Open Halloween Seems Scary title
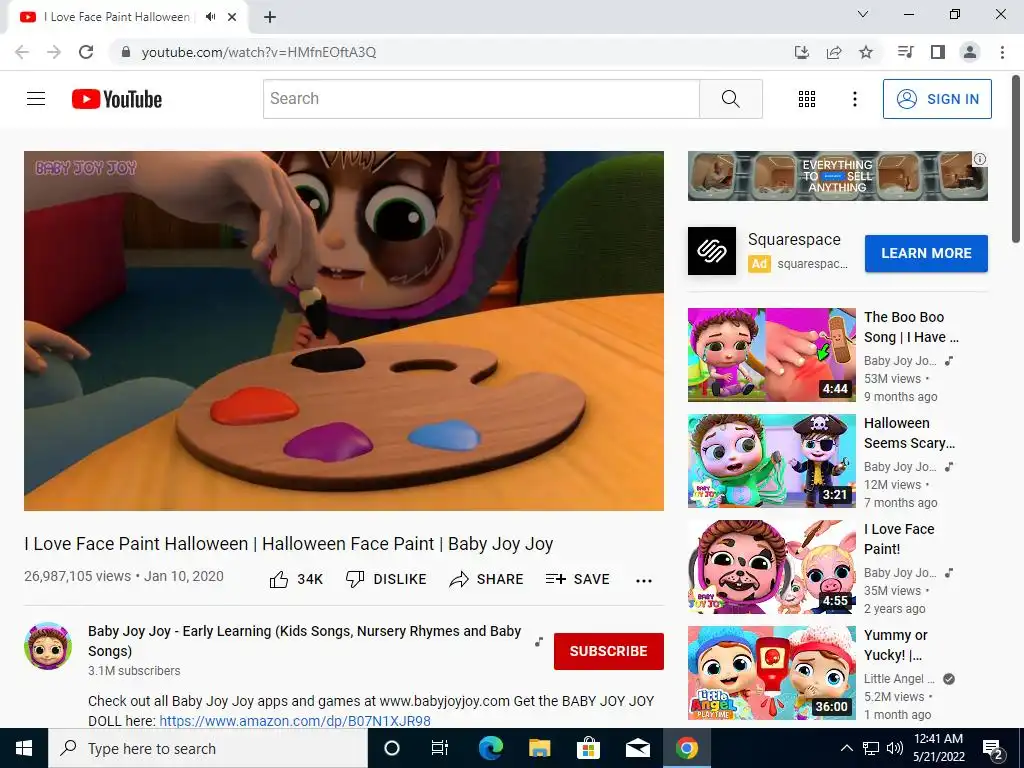This screenshot has height=768, width=1024. 909,433
